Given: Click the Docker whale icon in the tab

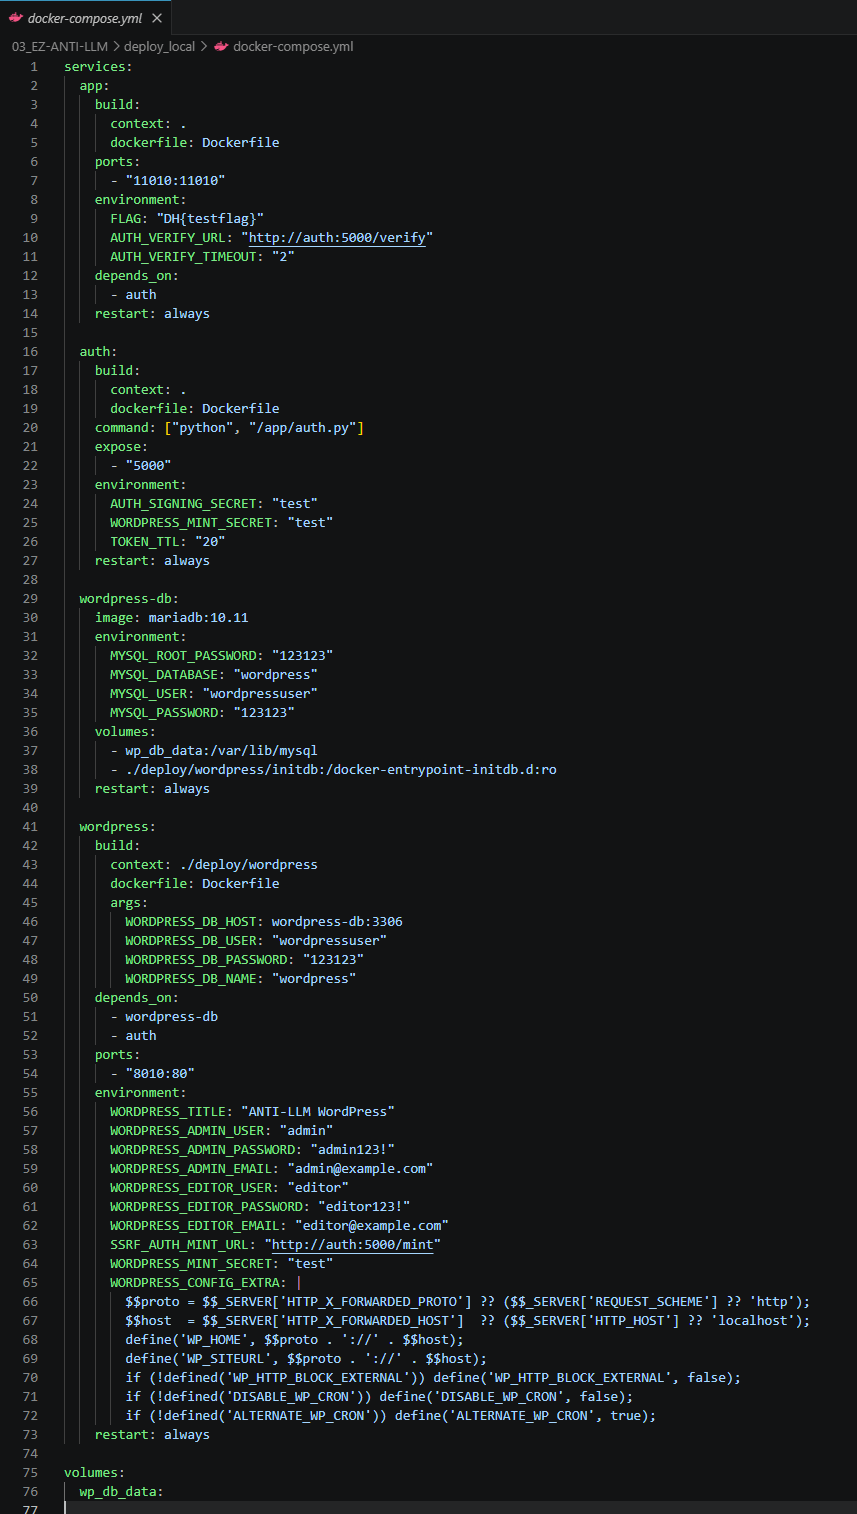Looking at the screenshot, I should click(x=16, y=18).
